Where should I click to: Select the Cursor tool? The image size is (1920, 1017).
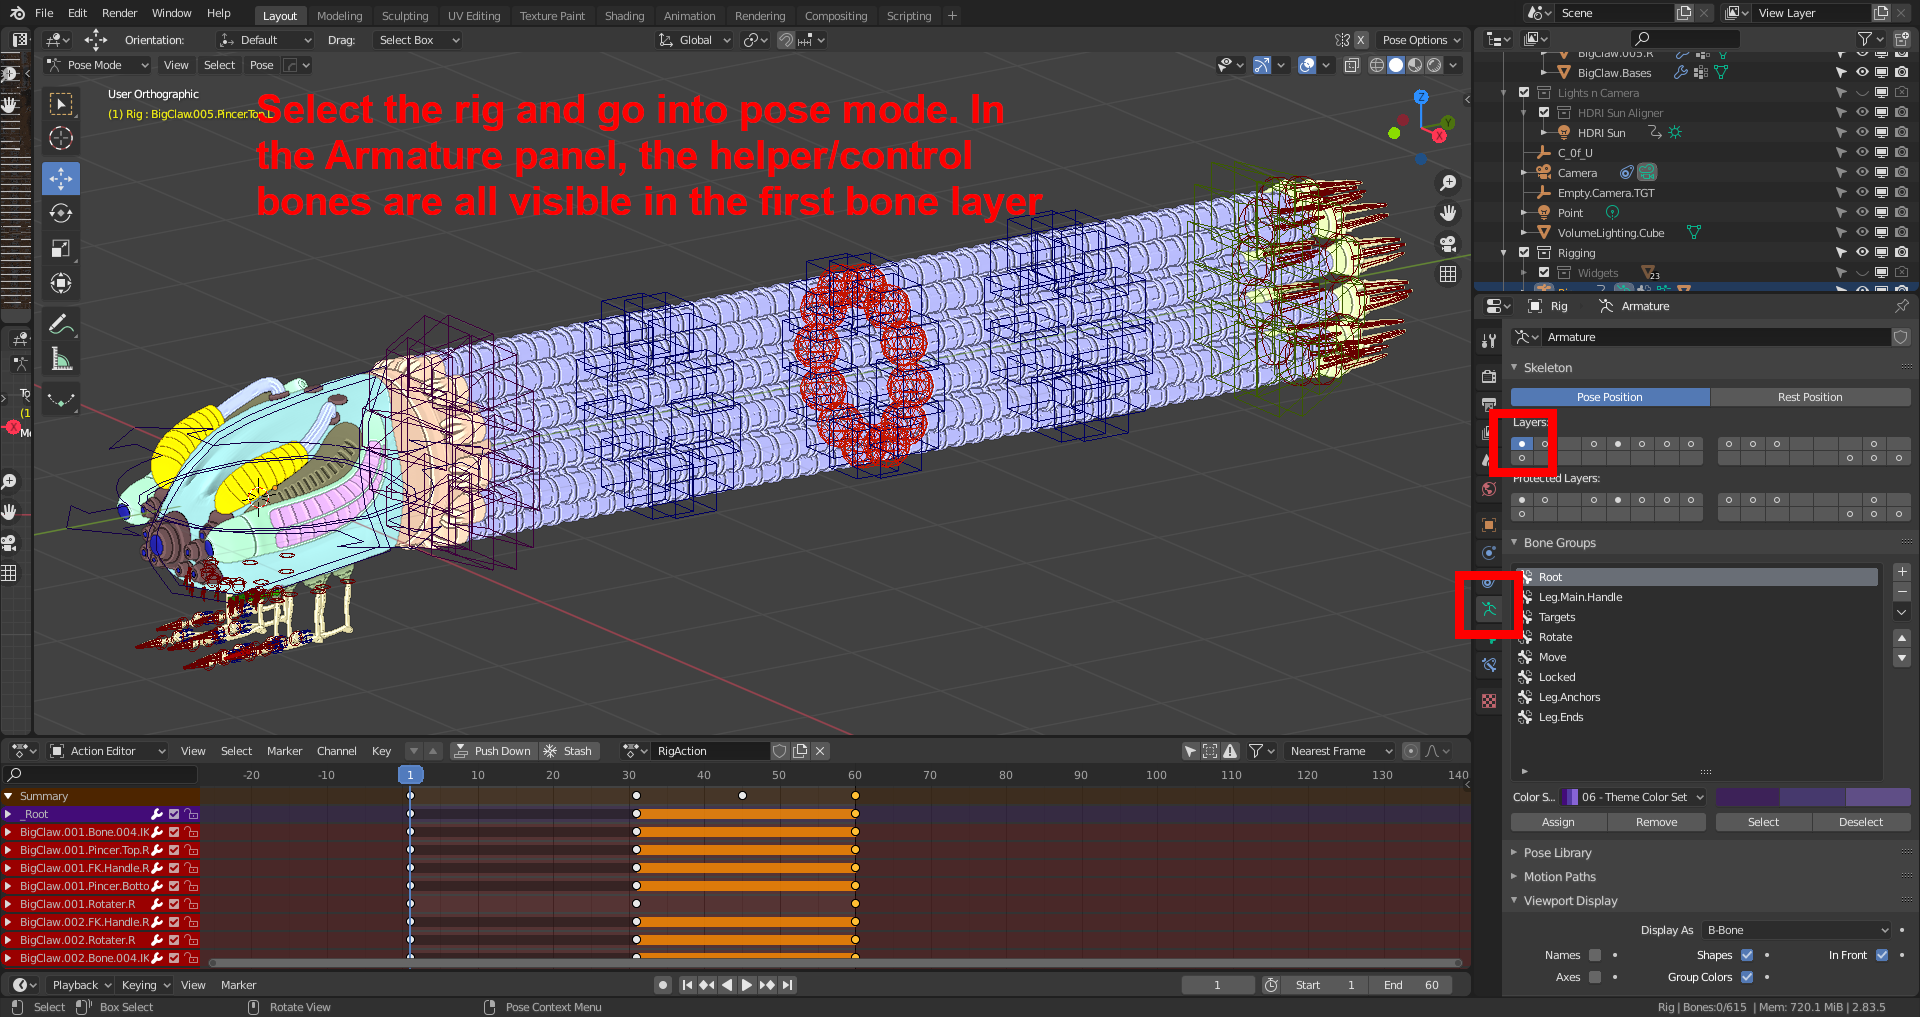pyautogui.click(x=61, y=139)
